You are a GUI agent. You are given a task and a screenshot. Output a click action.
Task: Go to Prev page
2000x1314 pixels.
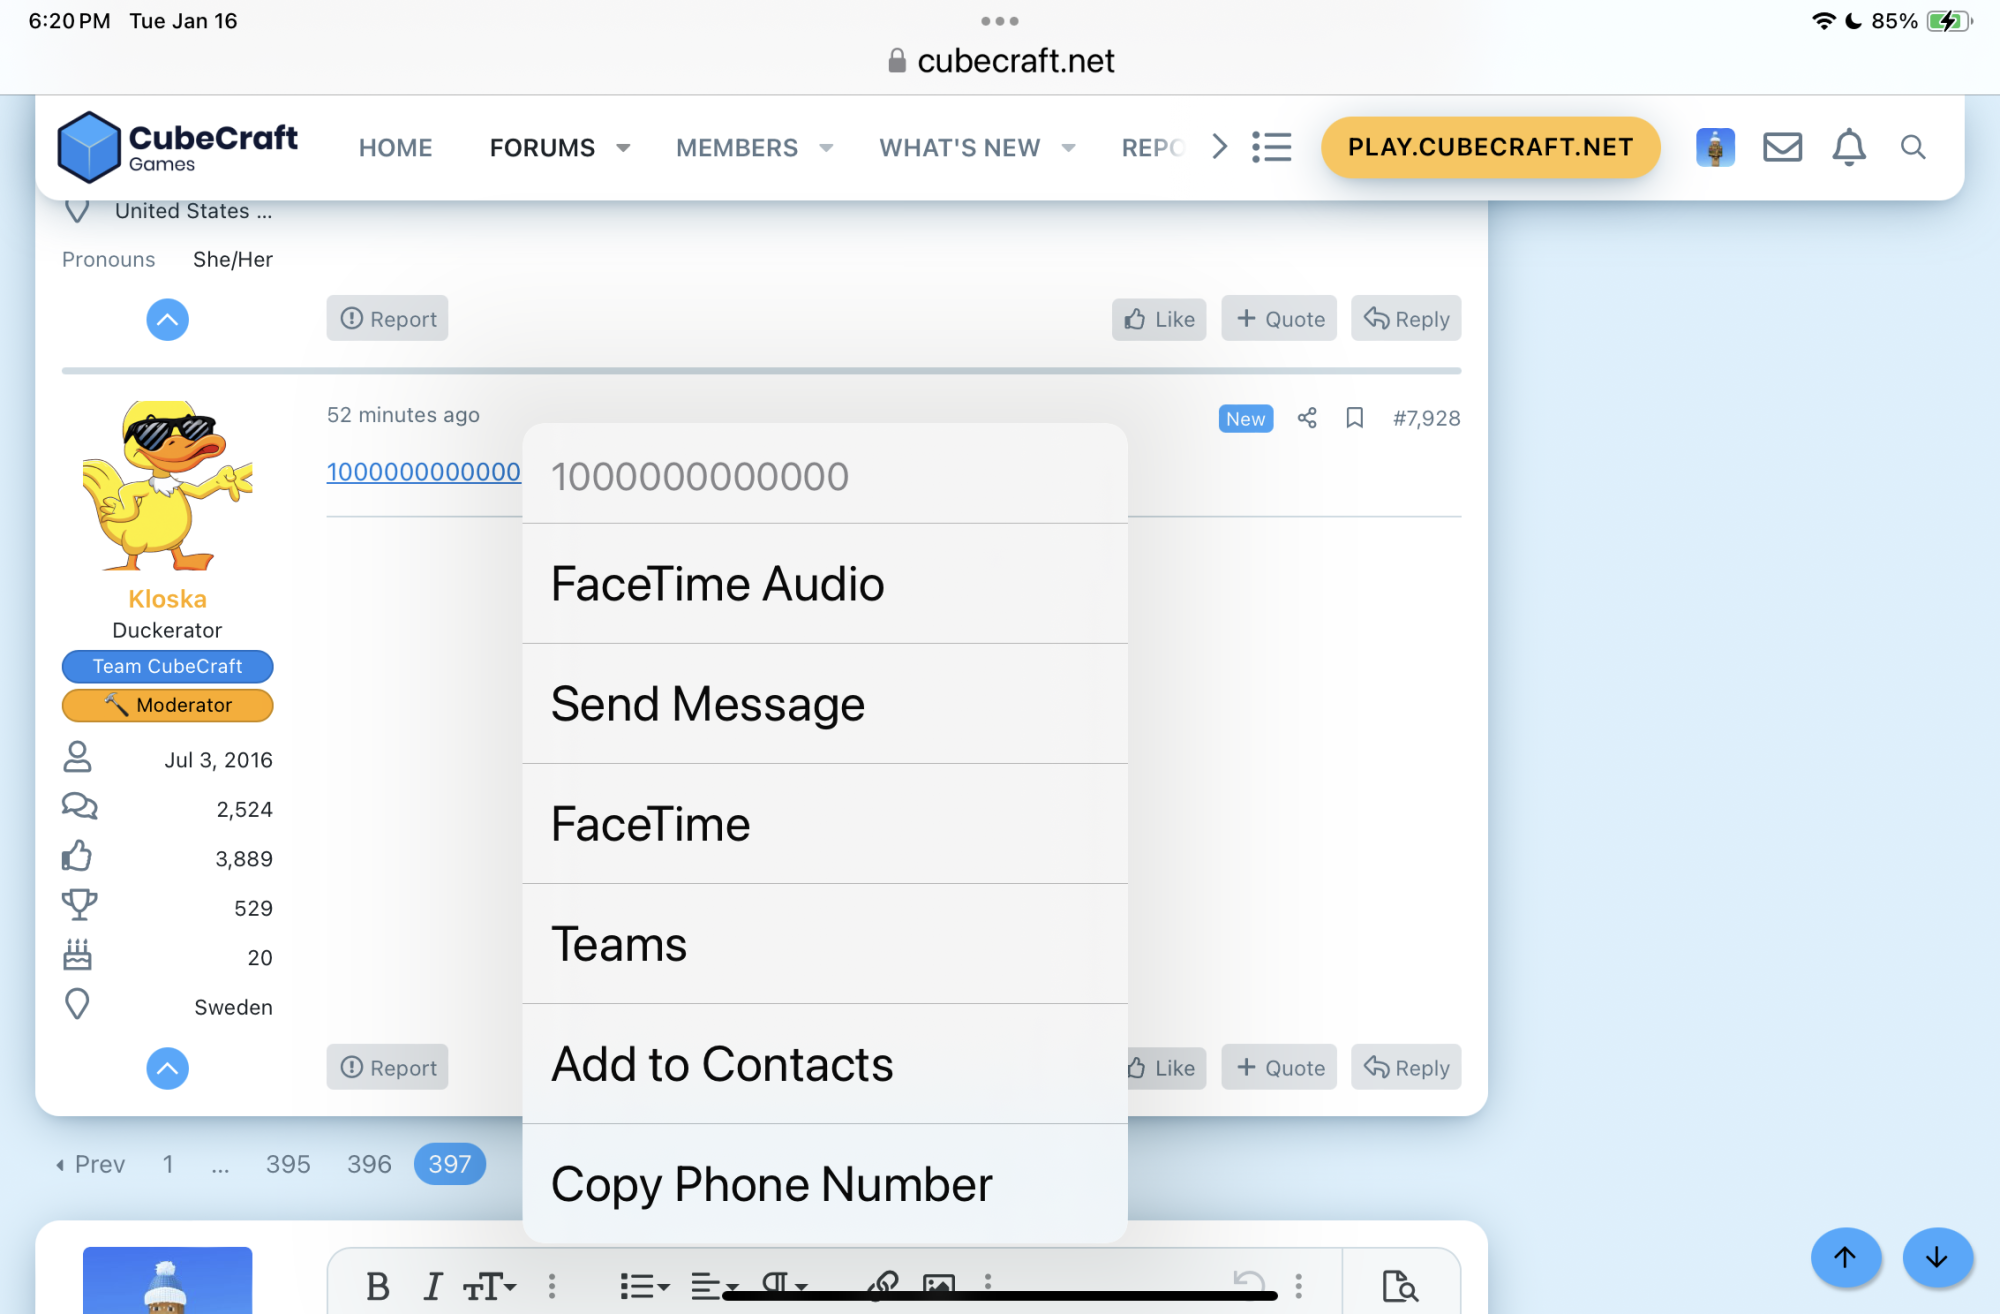[90, 1164]
